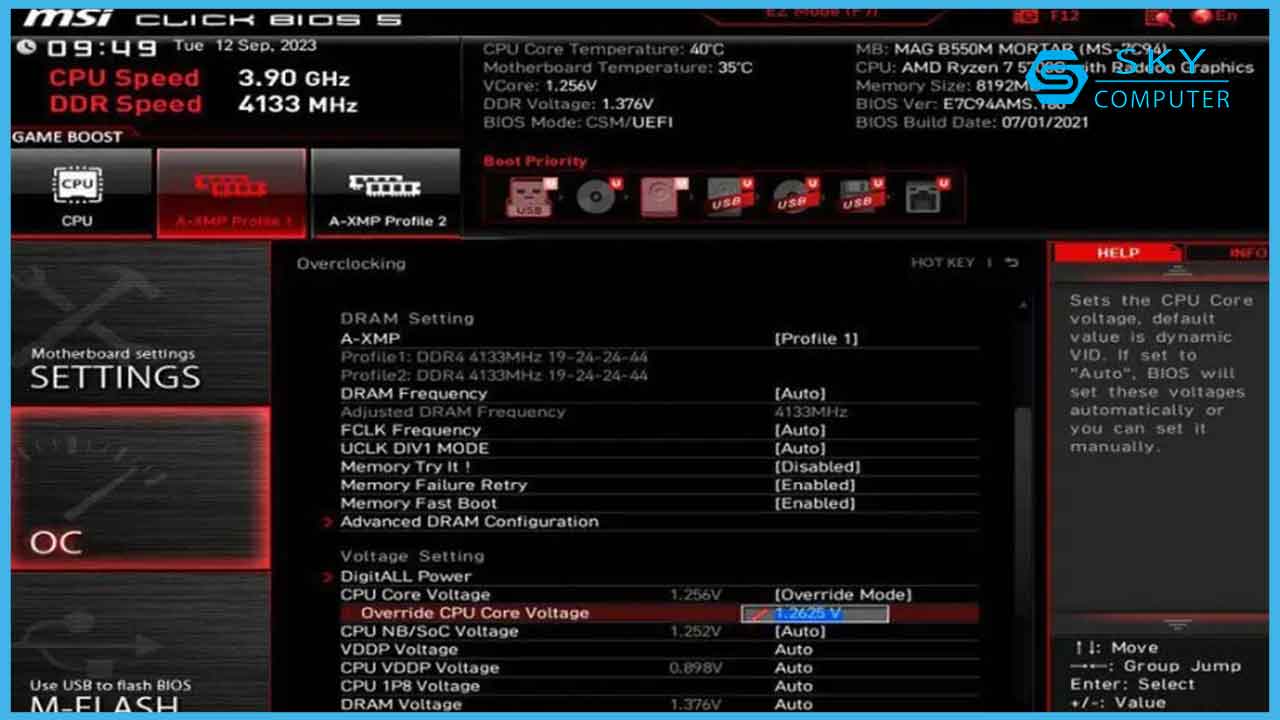Select CPU VDDP Voltage Auto value
Screen dimensions: 1280x720
(x=794, y=668)
